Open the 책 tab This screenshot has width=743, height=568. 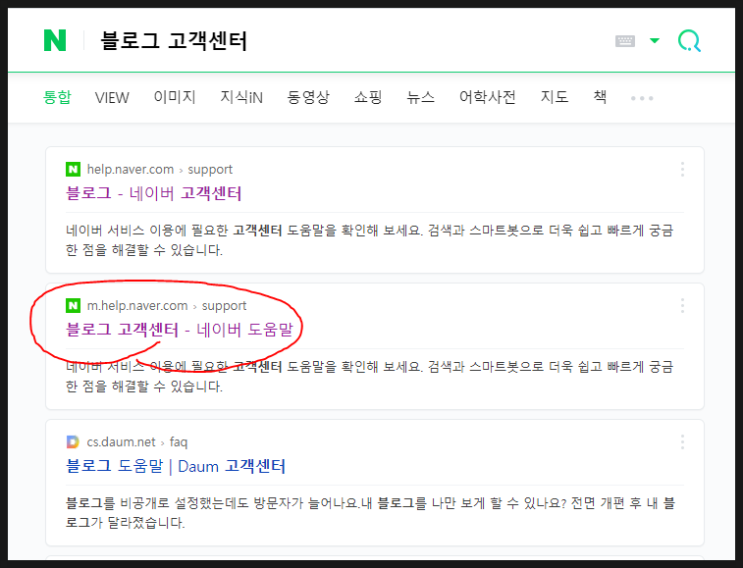(600, 97)
